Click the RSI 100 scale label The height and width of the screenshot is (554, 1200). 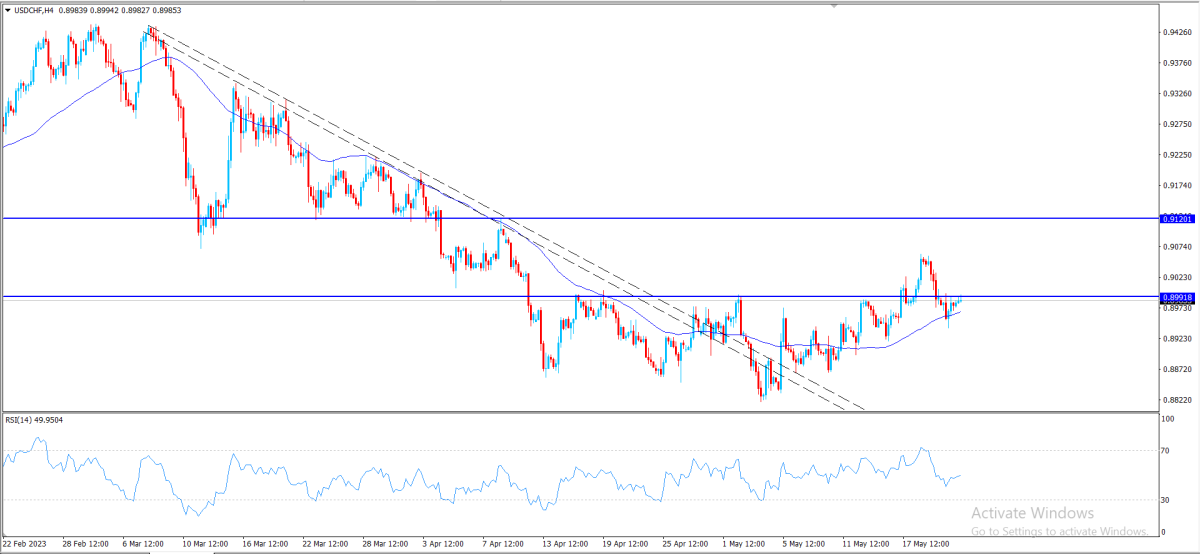(x=1168, y=418)
